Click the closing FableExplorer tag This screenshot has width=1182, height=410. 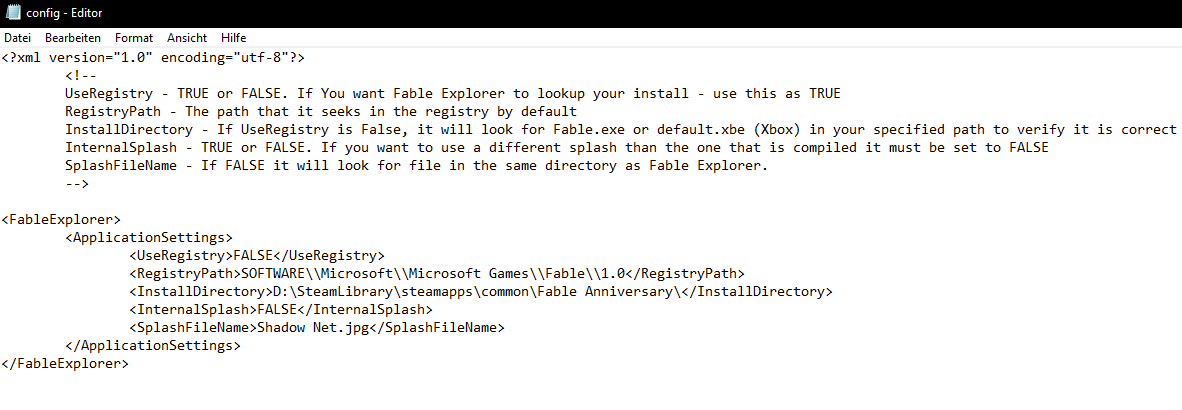point(65,363)
